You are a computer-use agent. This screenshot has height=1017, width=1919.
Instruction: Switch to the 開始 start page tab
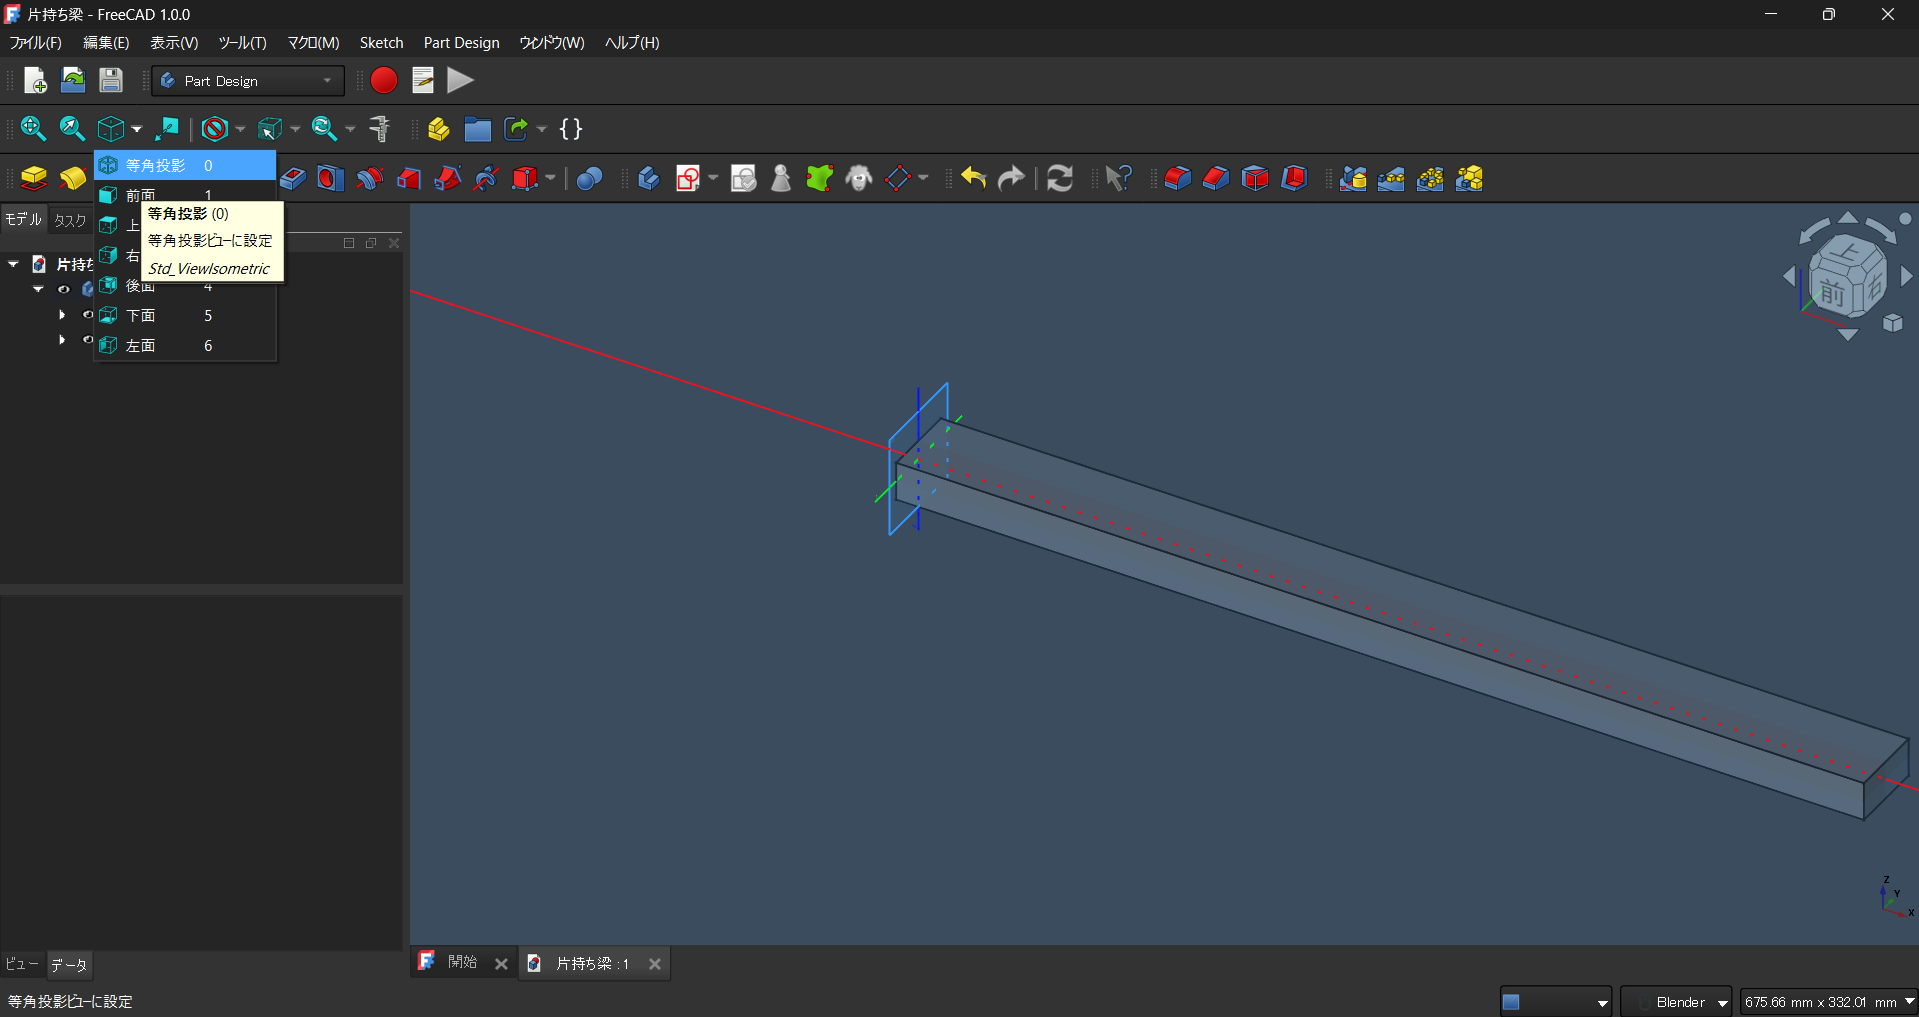pyautogui.click(x=462, y=962)
